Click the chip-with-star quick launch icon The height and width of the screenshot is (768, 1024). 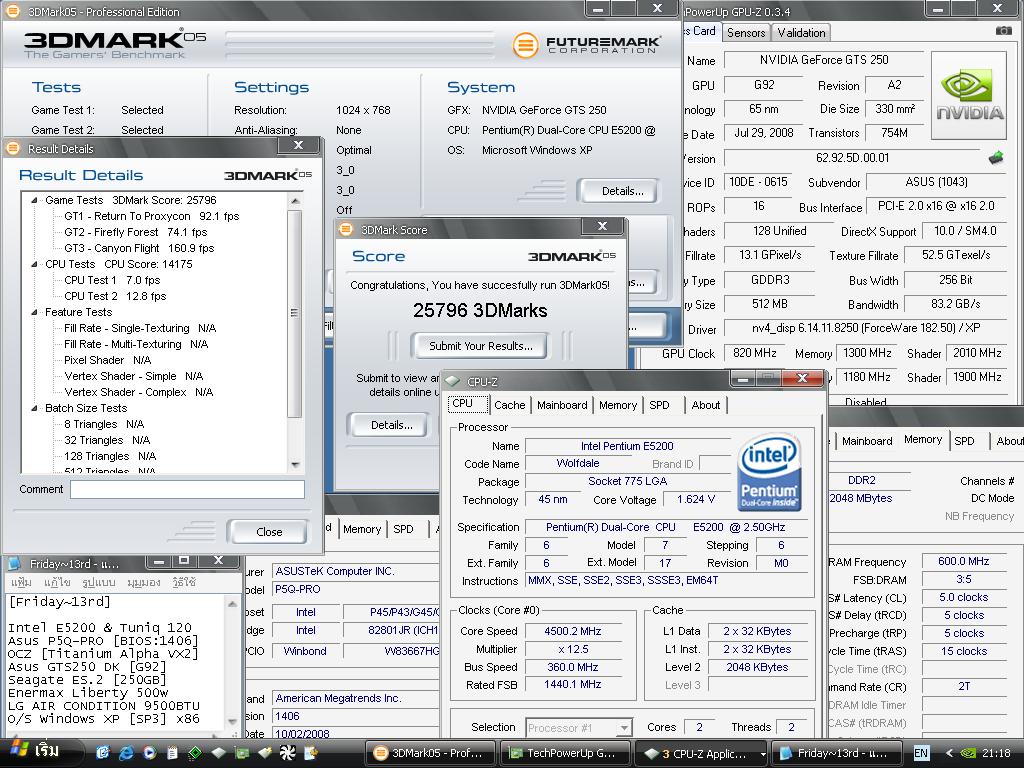tap(264, 752)
